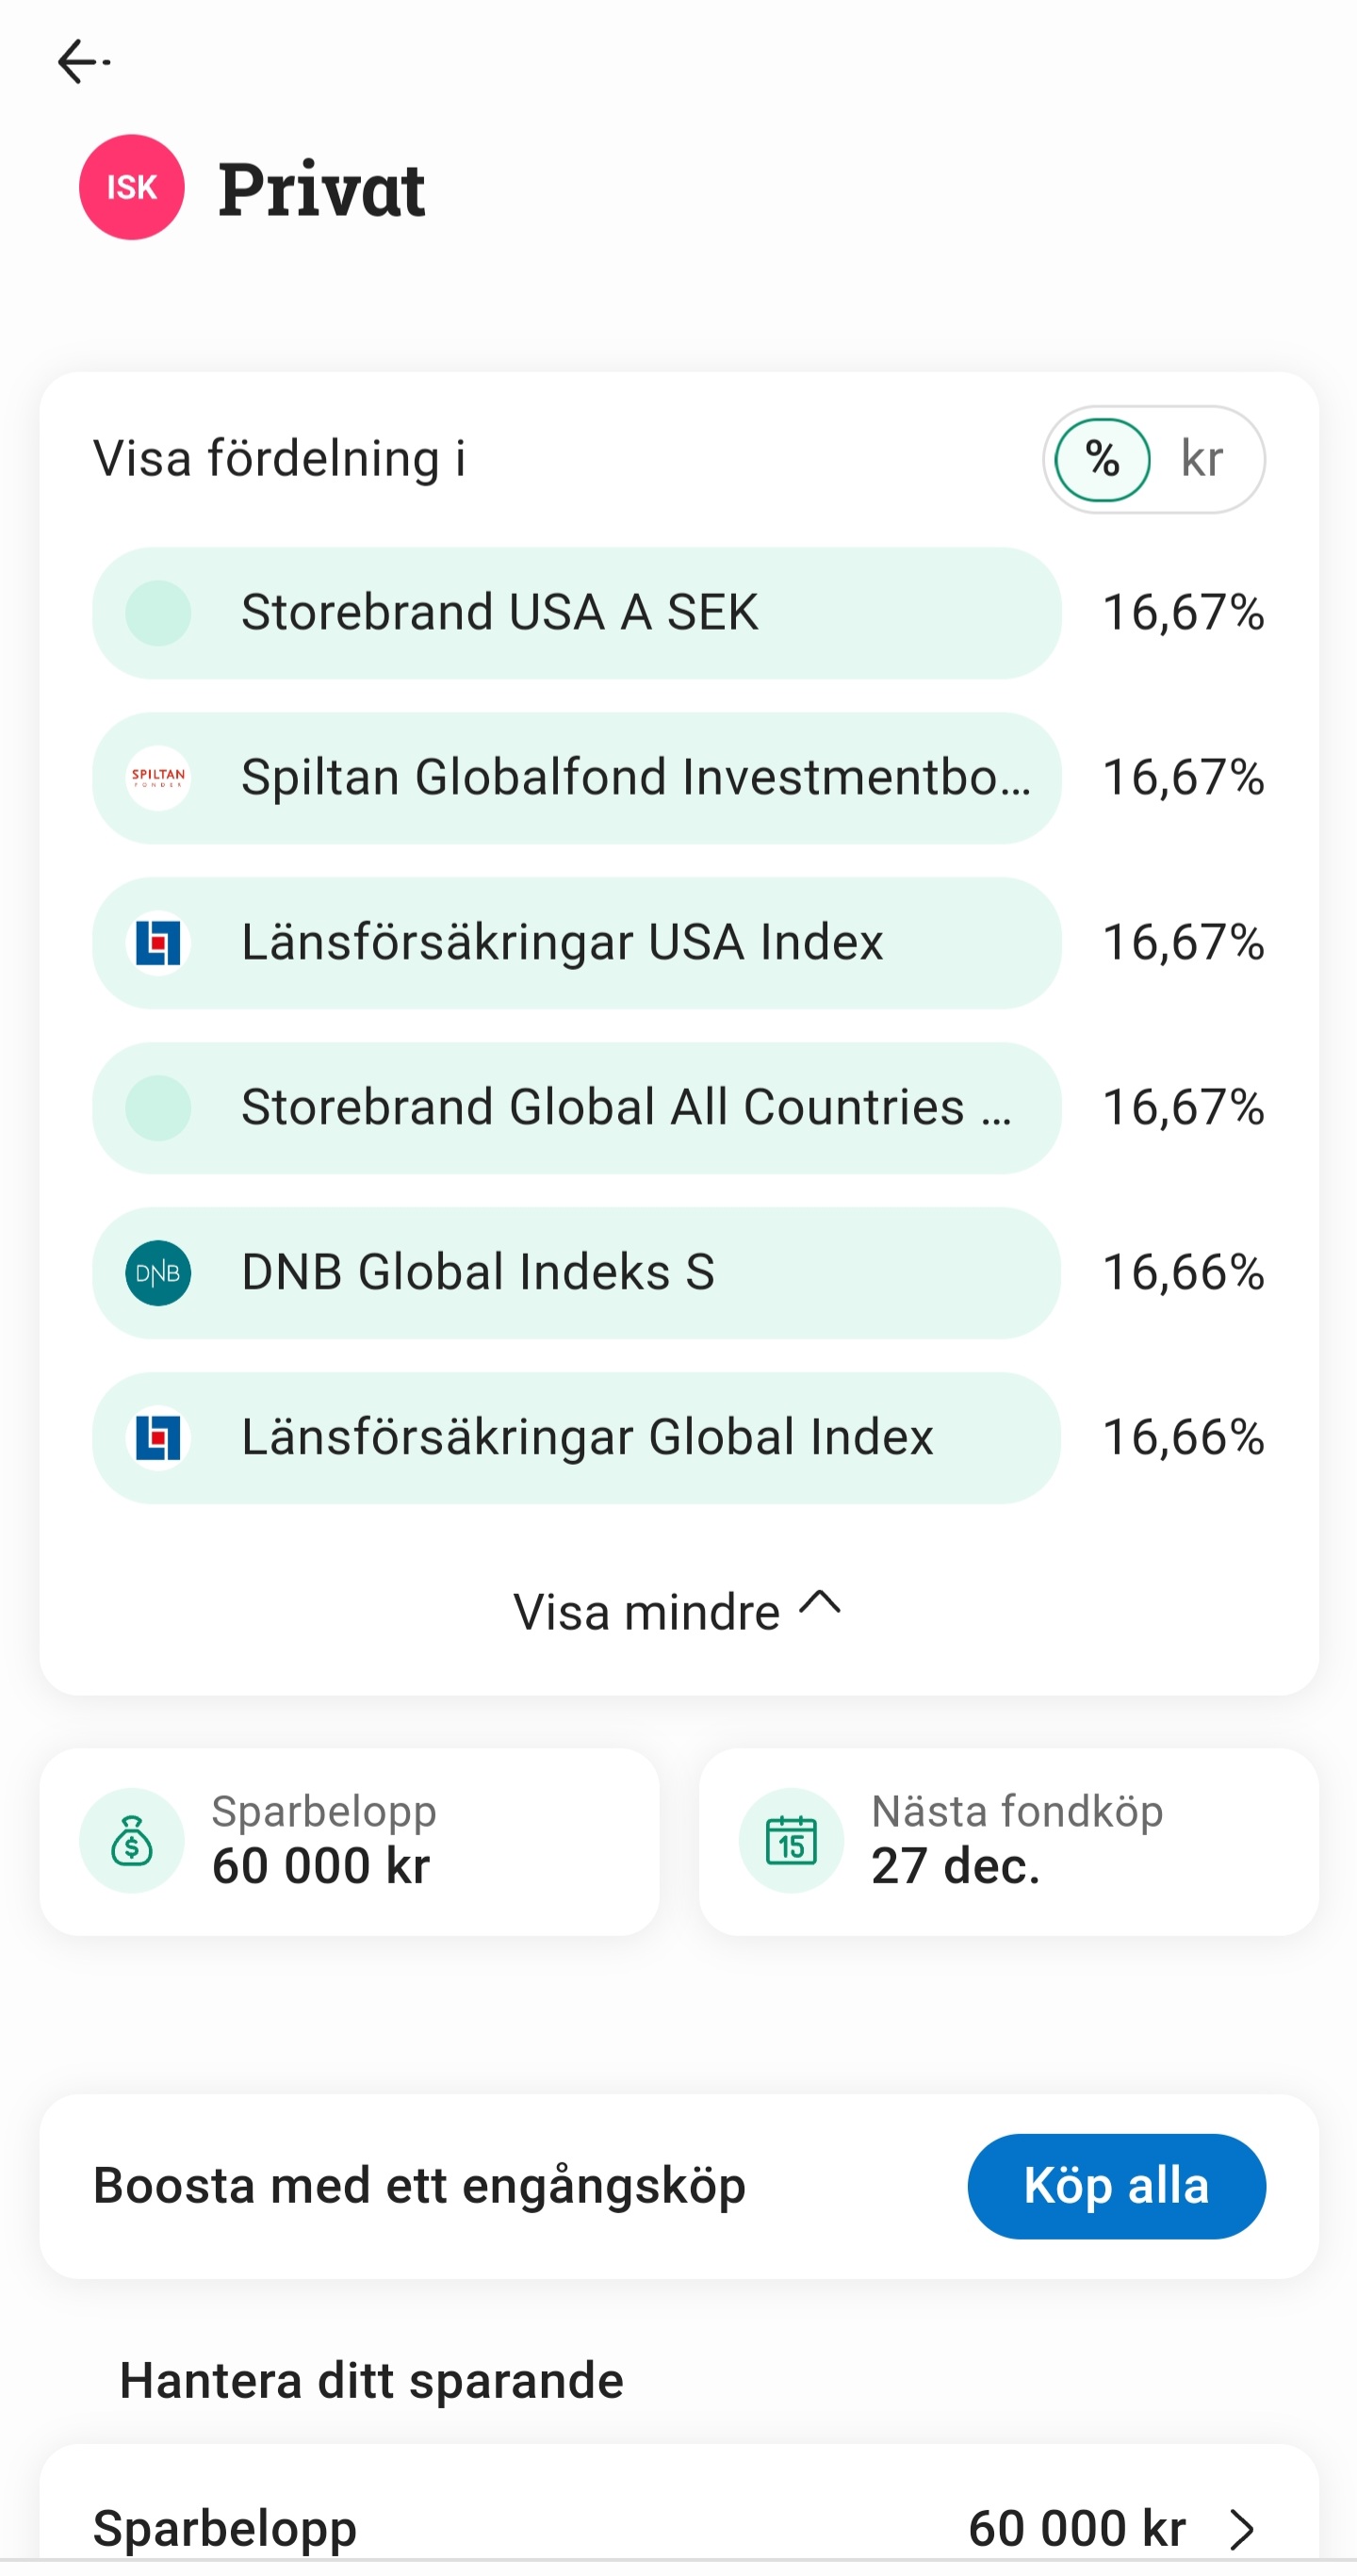1357x2576 pixels.
Task: Tap the DNB fund logo icon
Action: (158, 1272)
